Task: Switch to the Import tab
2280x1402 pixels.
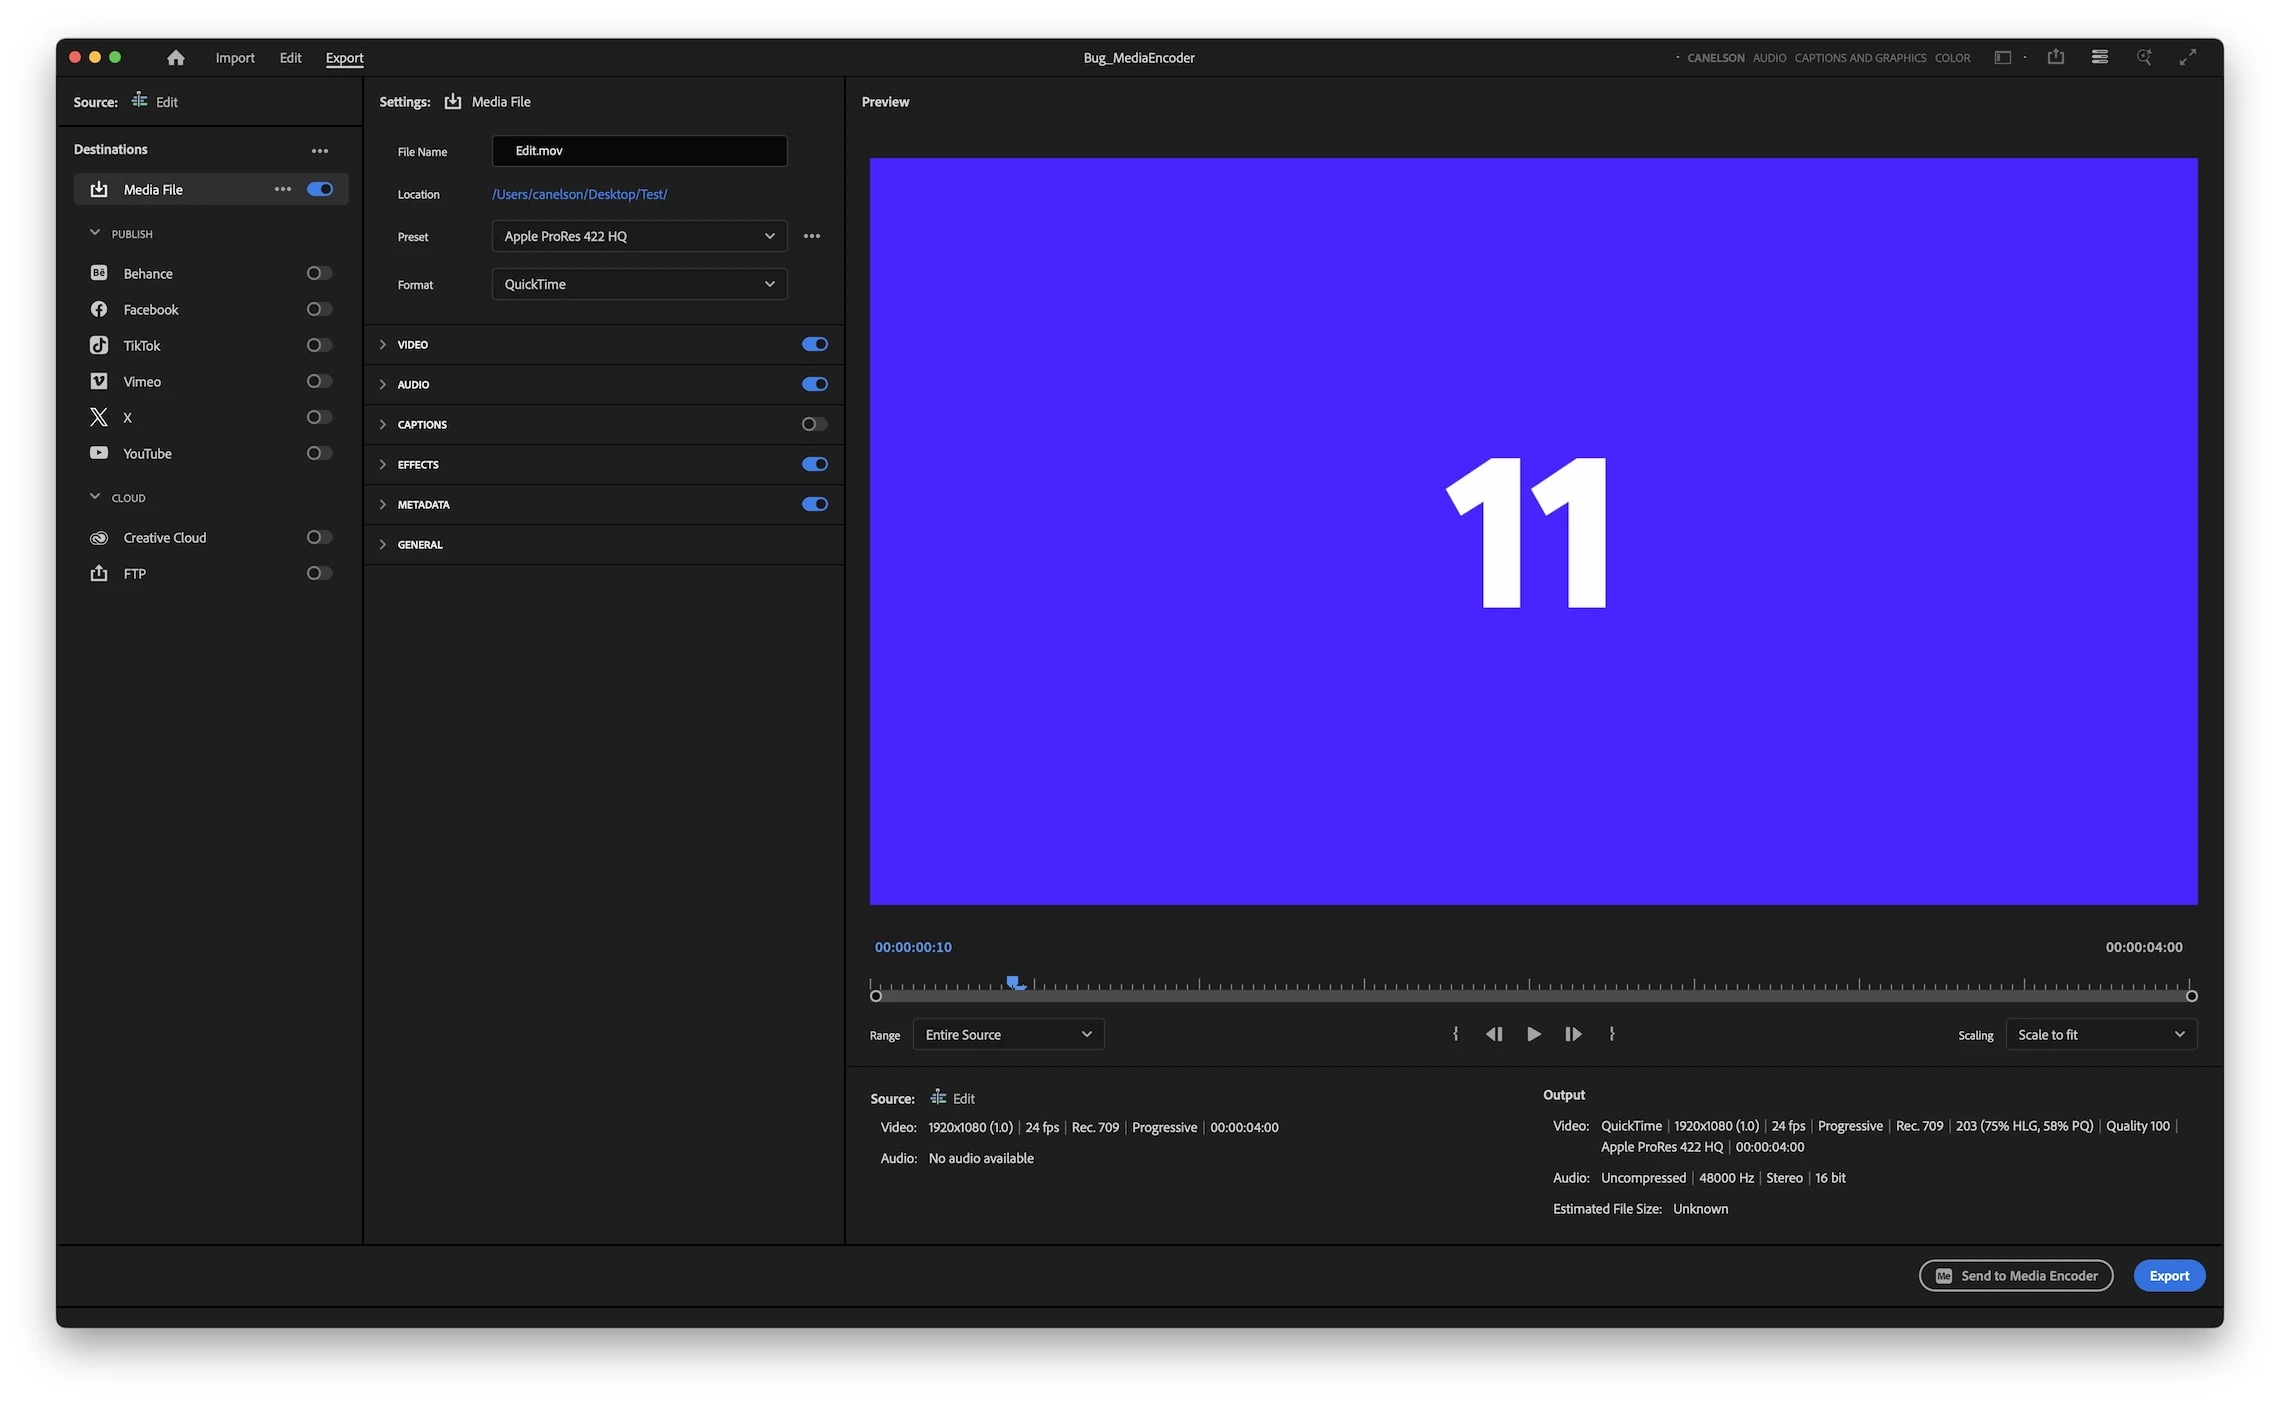Action: point(235,58)
